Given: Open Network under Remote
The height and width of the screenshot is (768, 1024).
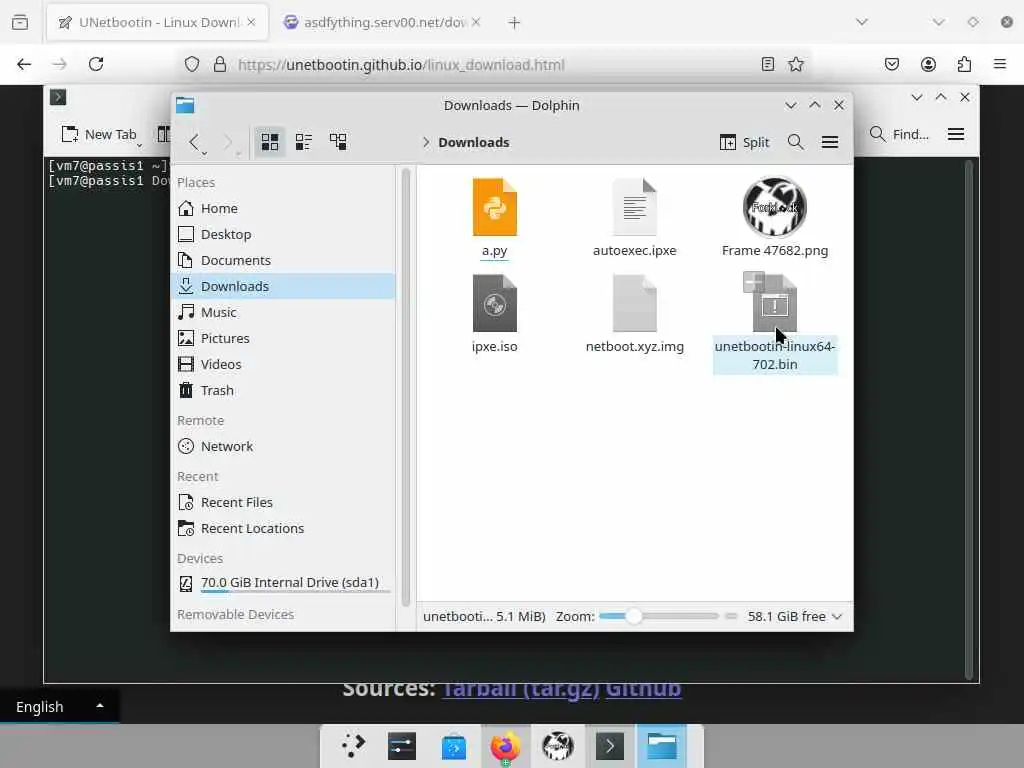Looking at the screenshot, I should (283, 446).
